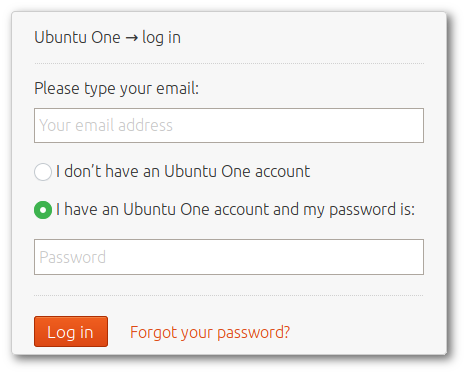Click the 'I have an Ubuntu One account and my password is:' label
The image size is (466, 374).
(235, 210)
